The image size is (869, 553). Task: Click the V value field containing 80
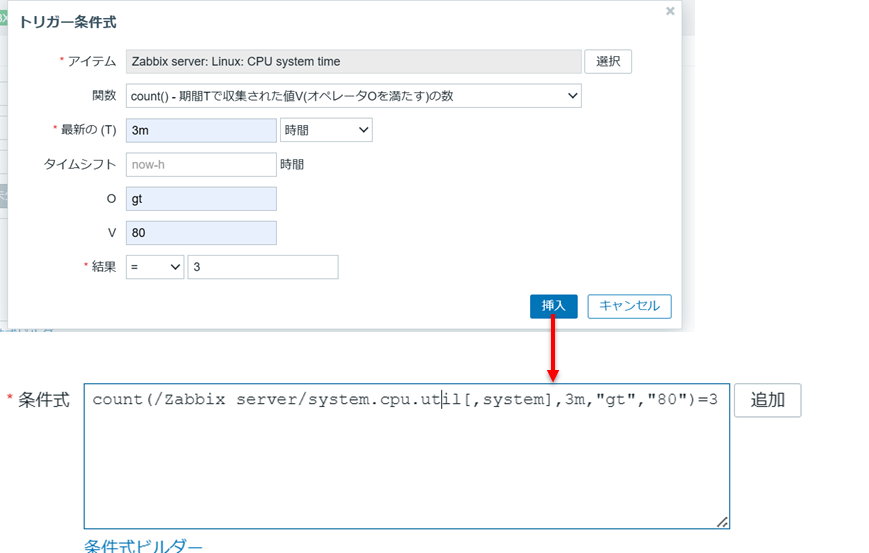(x=201, y=232)
